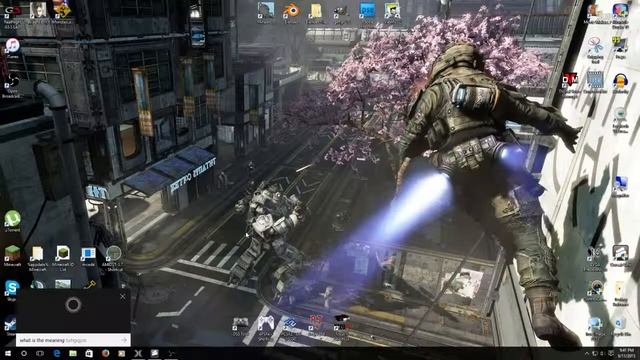Open the %appdata% Minecraft folder shortcut
Screen dimensions: 640x360
point(37,258)
